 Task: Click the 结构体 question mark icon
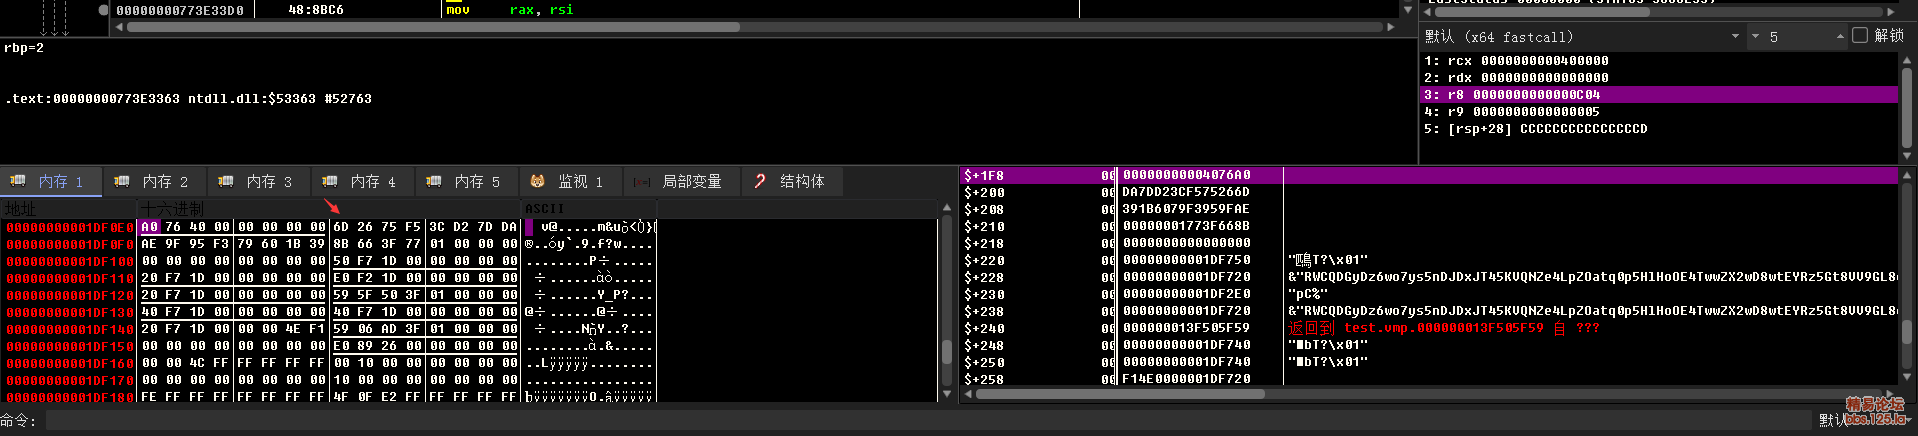[760, 181]
